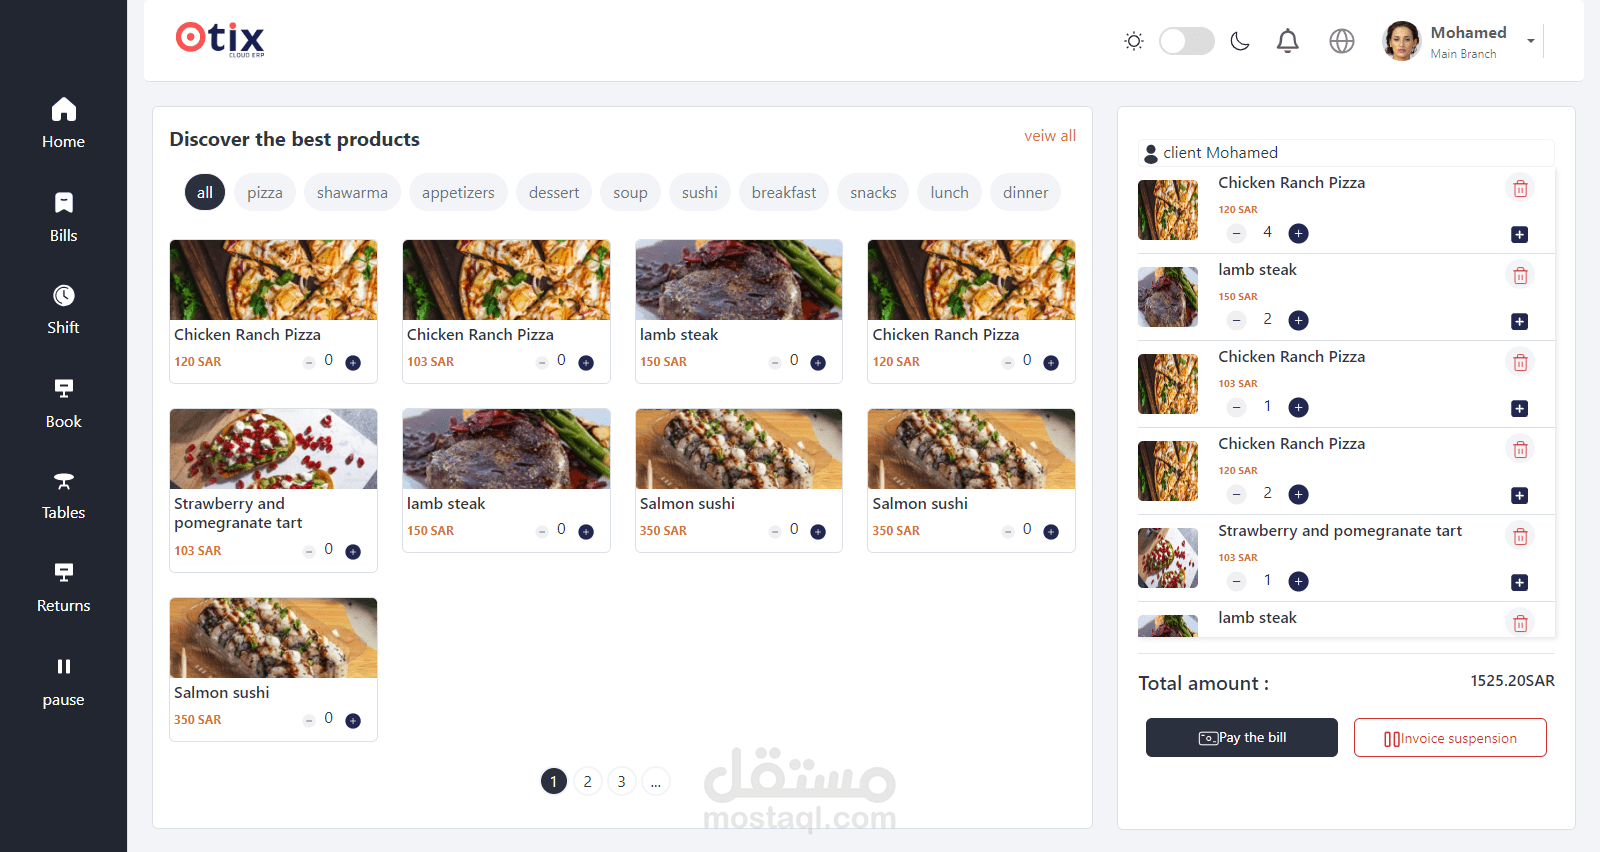
Task: Open Shift page in sidebar
Action: [x=63, y=309]
